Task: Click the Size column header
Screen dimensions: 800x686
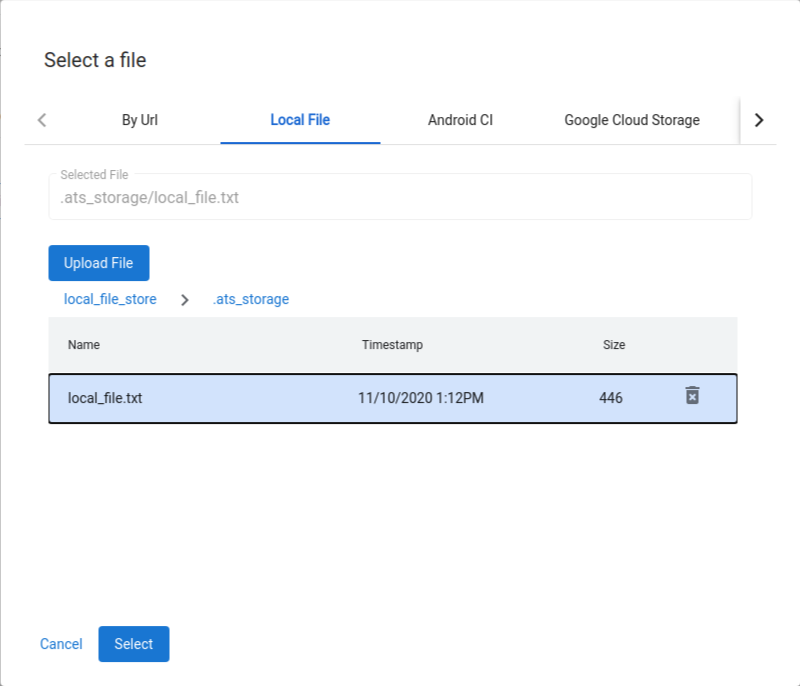Action: pyautogui.click(x=614, y=344)
